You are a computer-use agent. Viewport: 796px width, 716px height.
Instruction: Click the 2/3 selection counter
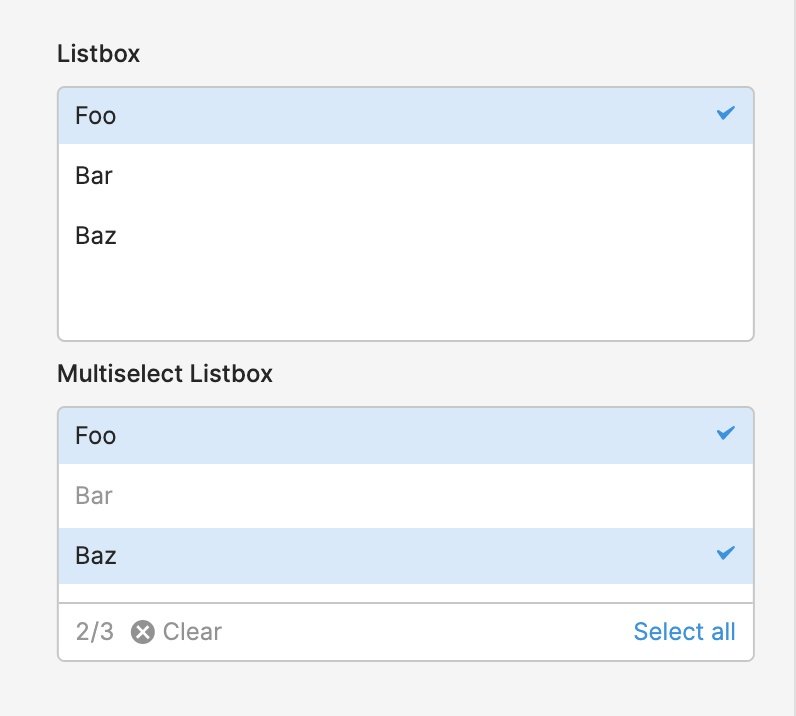pyautogui.click(x=94, y=632)
